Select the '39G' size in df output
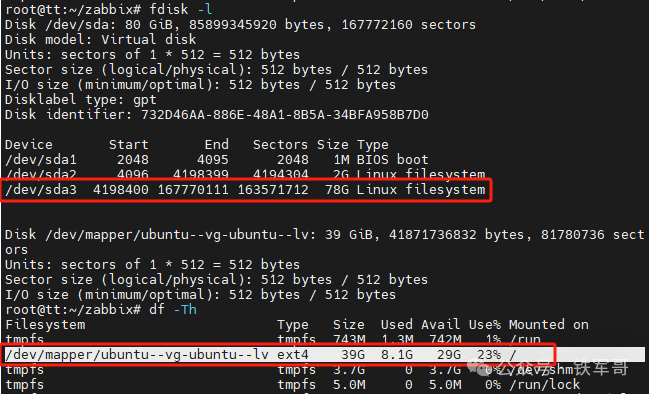The height and width of the screenshot is (394, 650). click(353, 355)
